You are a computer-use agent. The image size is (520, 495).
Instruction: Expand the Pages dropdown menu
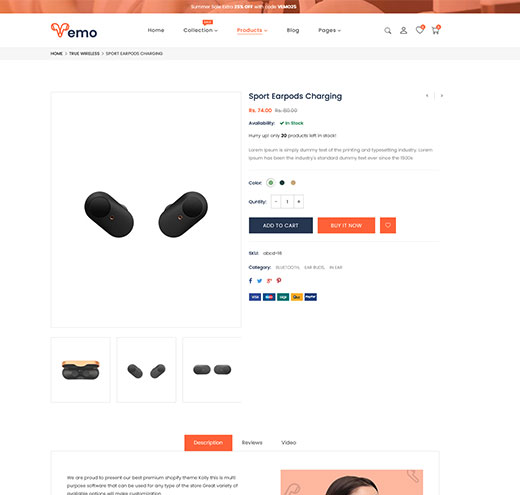coord(329,30)
